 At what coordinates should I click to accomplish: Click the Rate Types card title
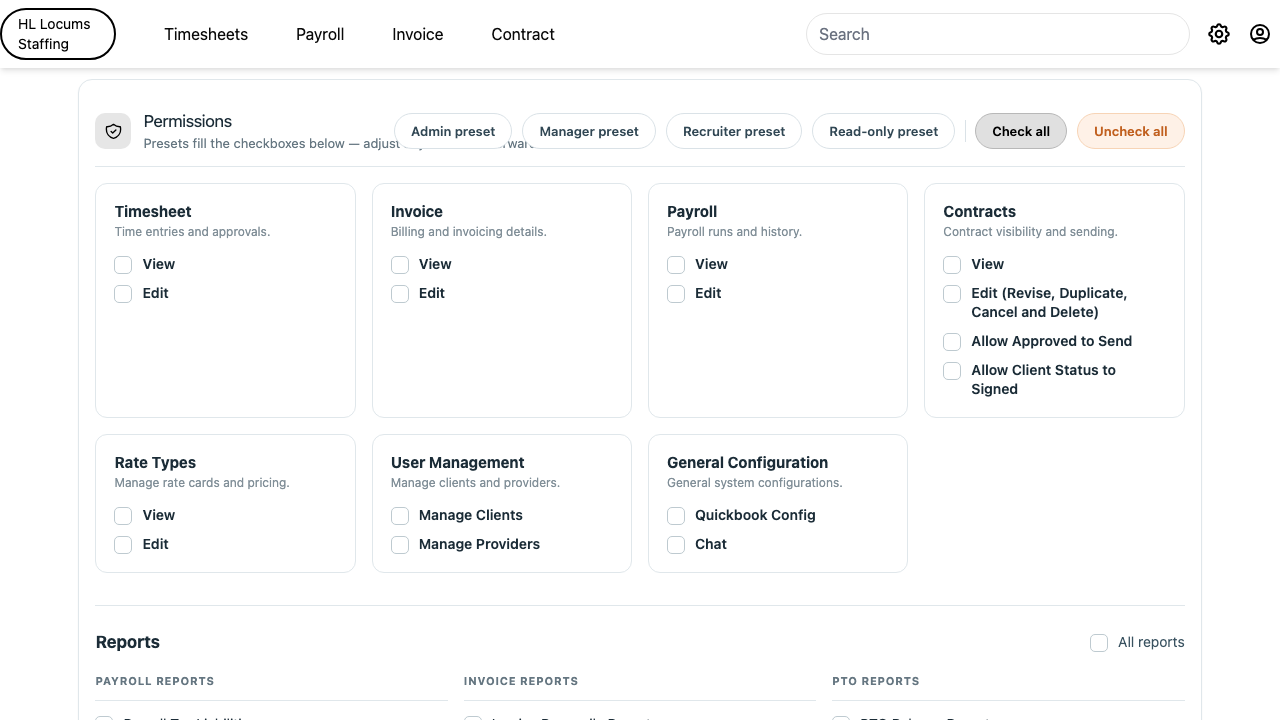pos(155,463)
